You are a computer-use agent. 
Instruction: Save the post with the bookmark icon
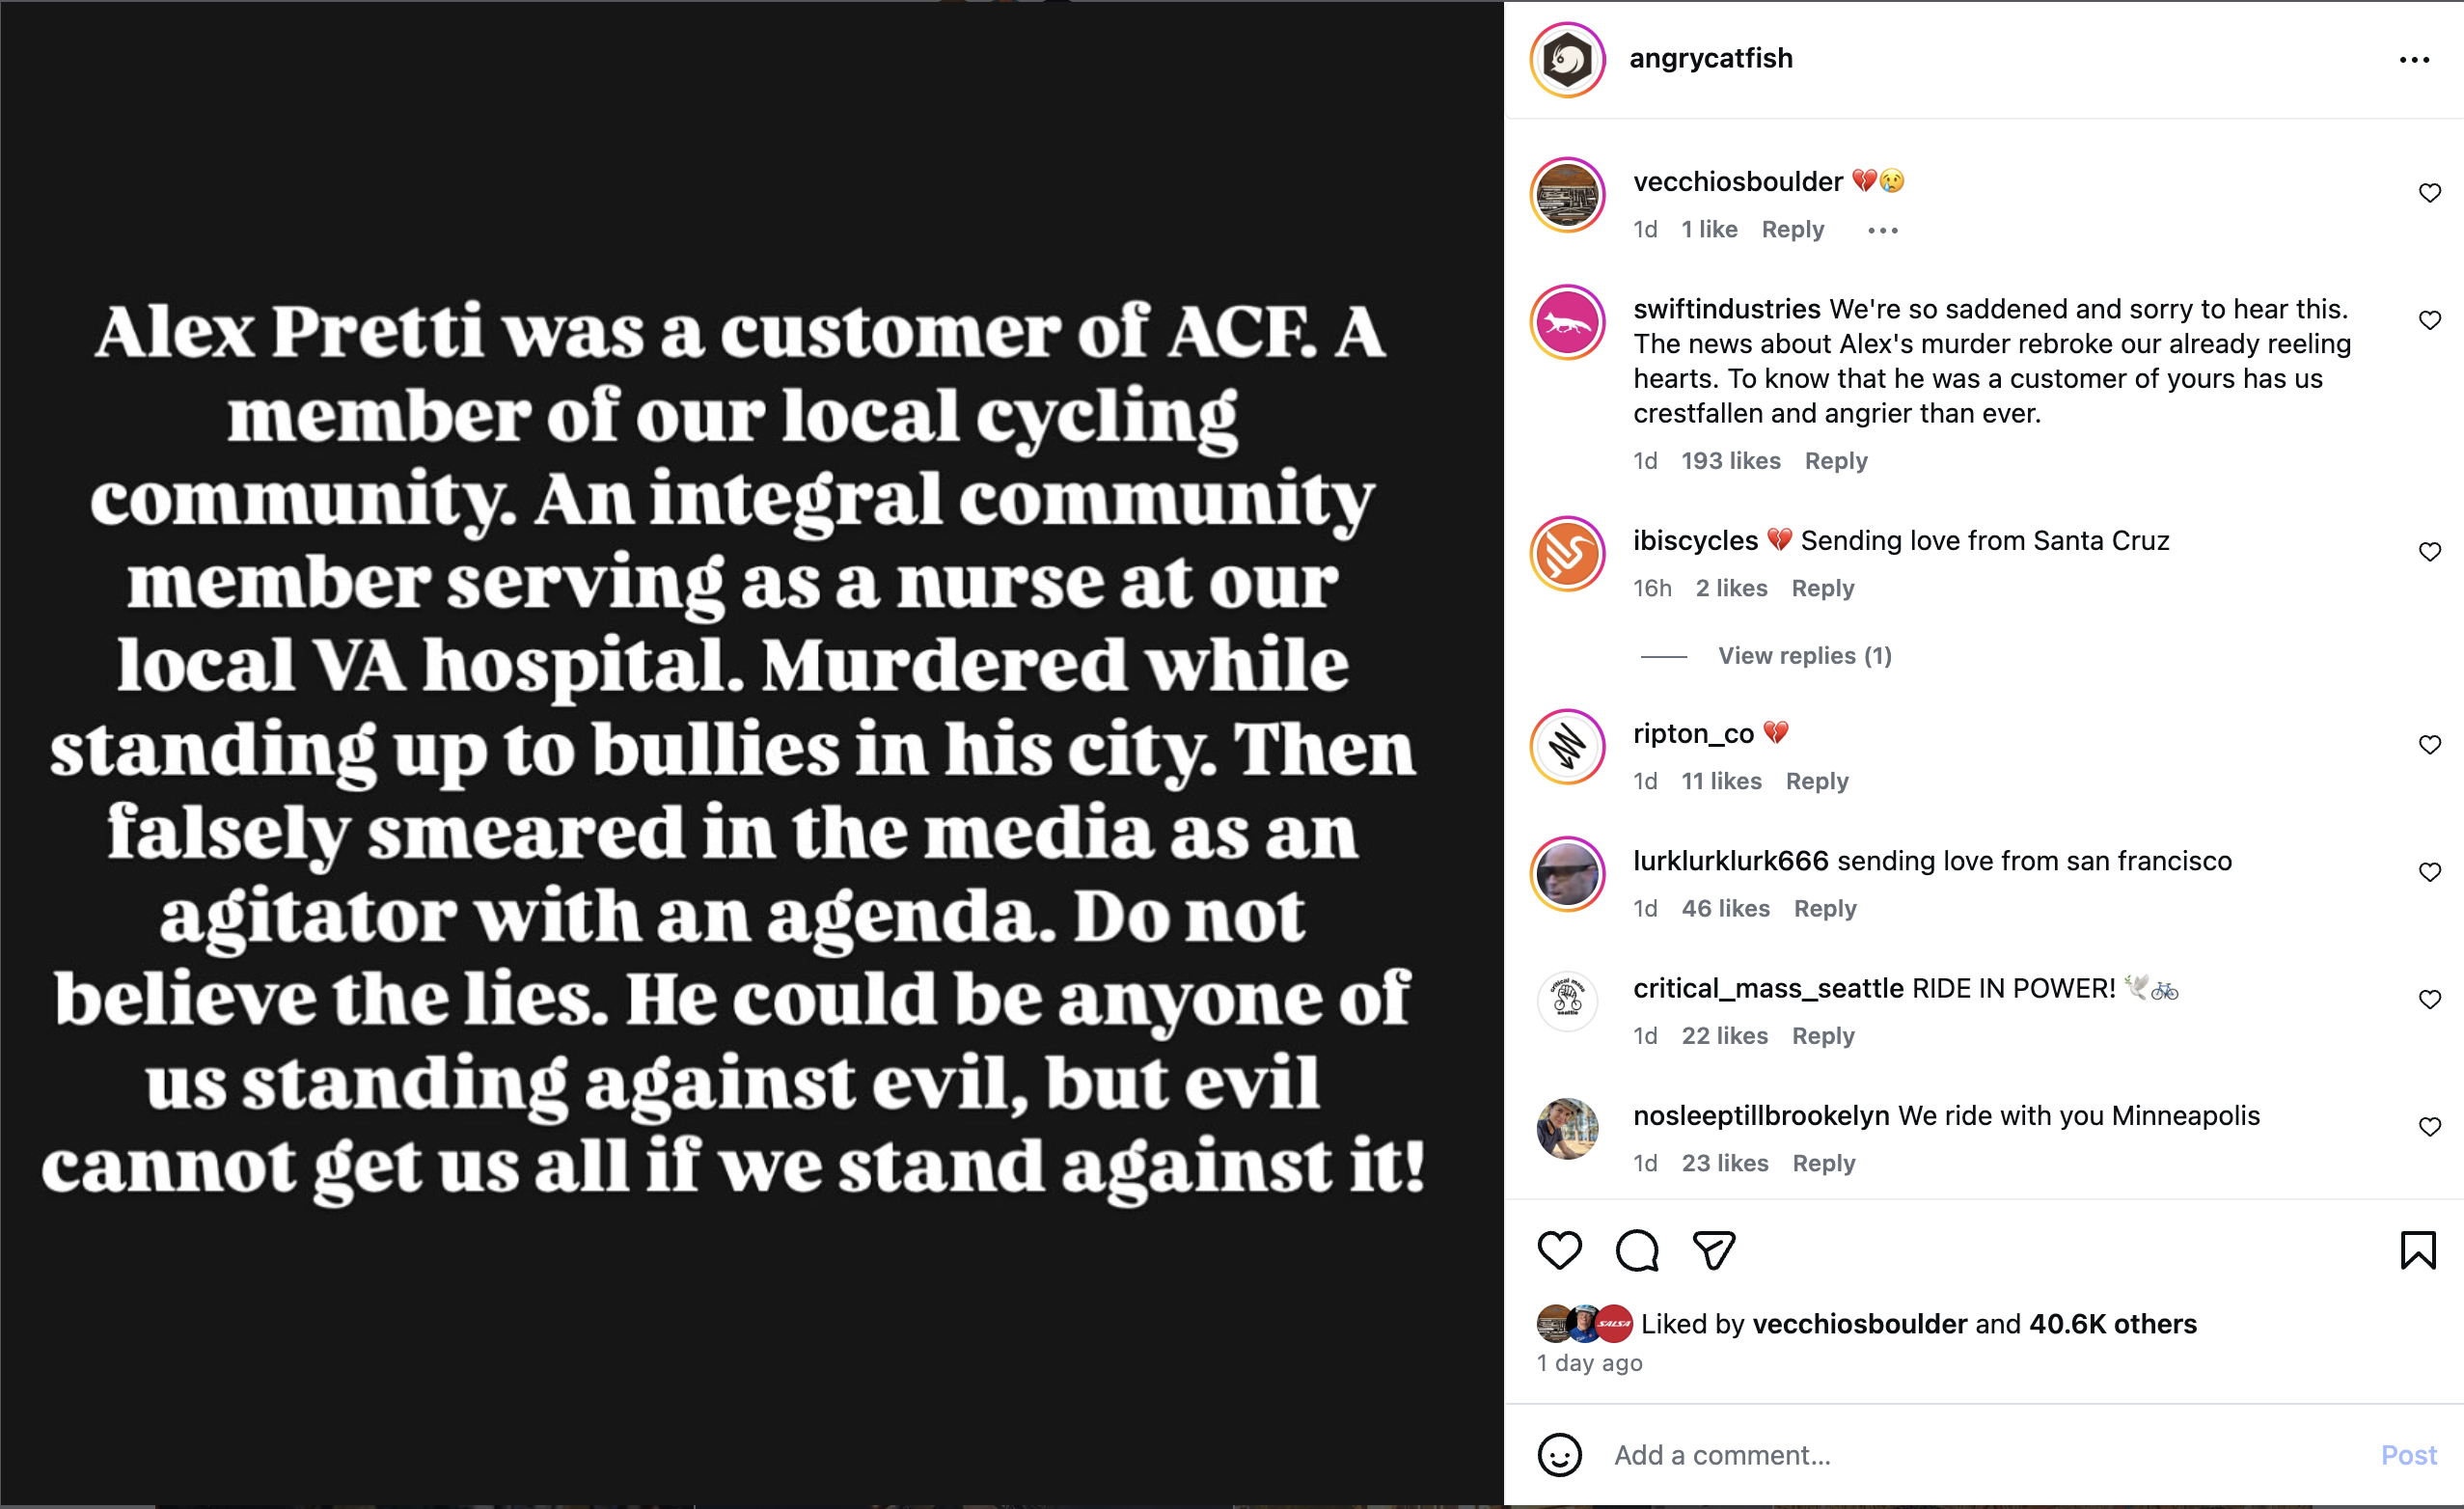point(2420,1250)
